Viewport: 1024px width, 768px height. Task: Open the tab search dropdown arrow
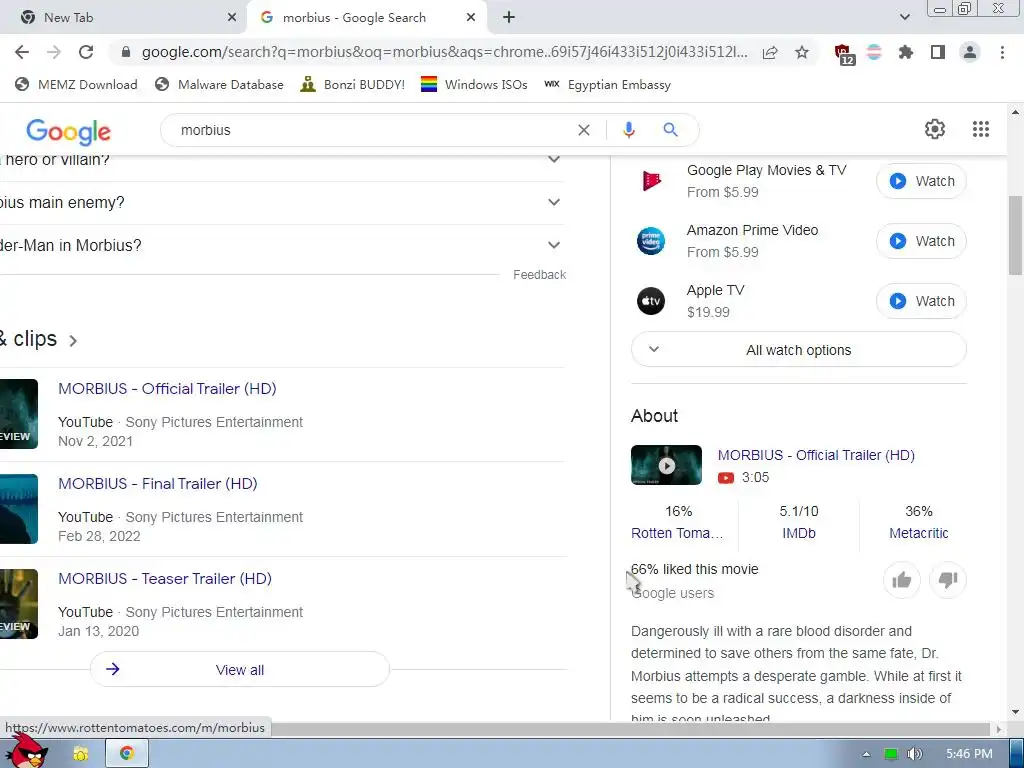[904, 18]
